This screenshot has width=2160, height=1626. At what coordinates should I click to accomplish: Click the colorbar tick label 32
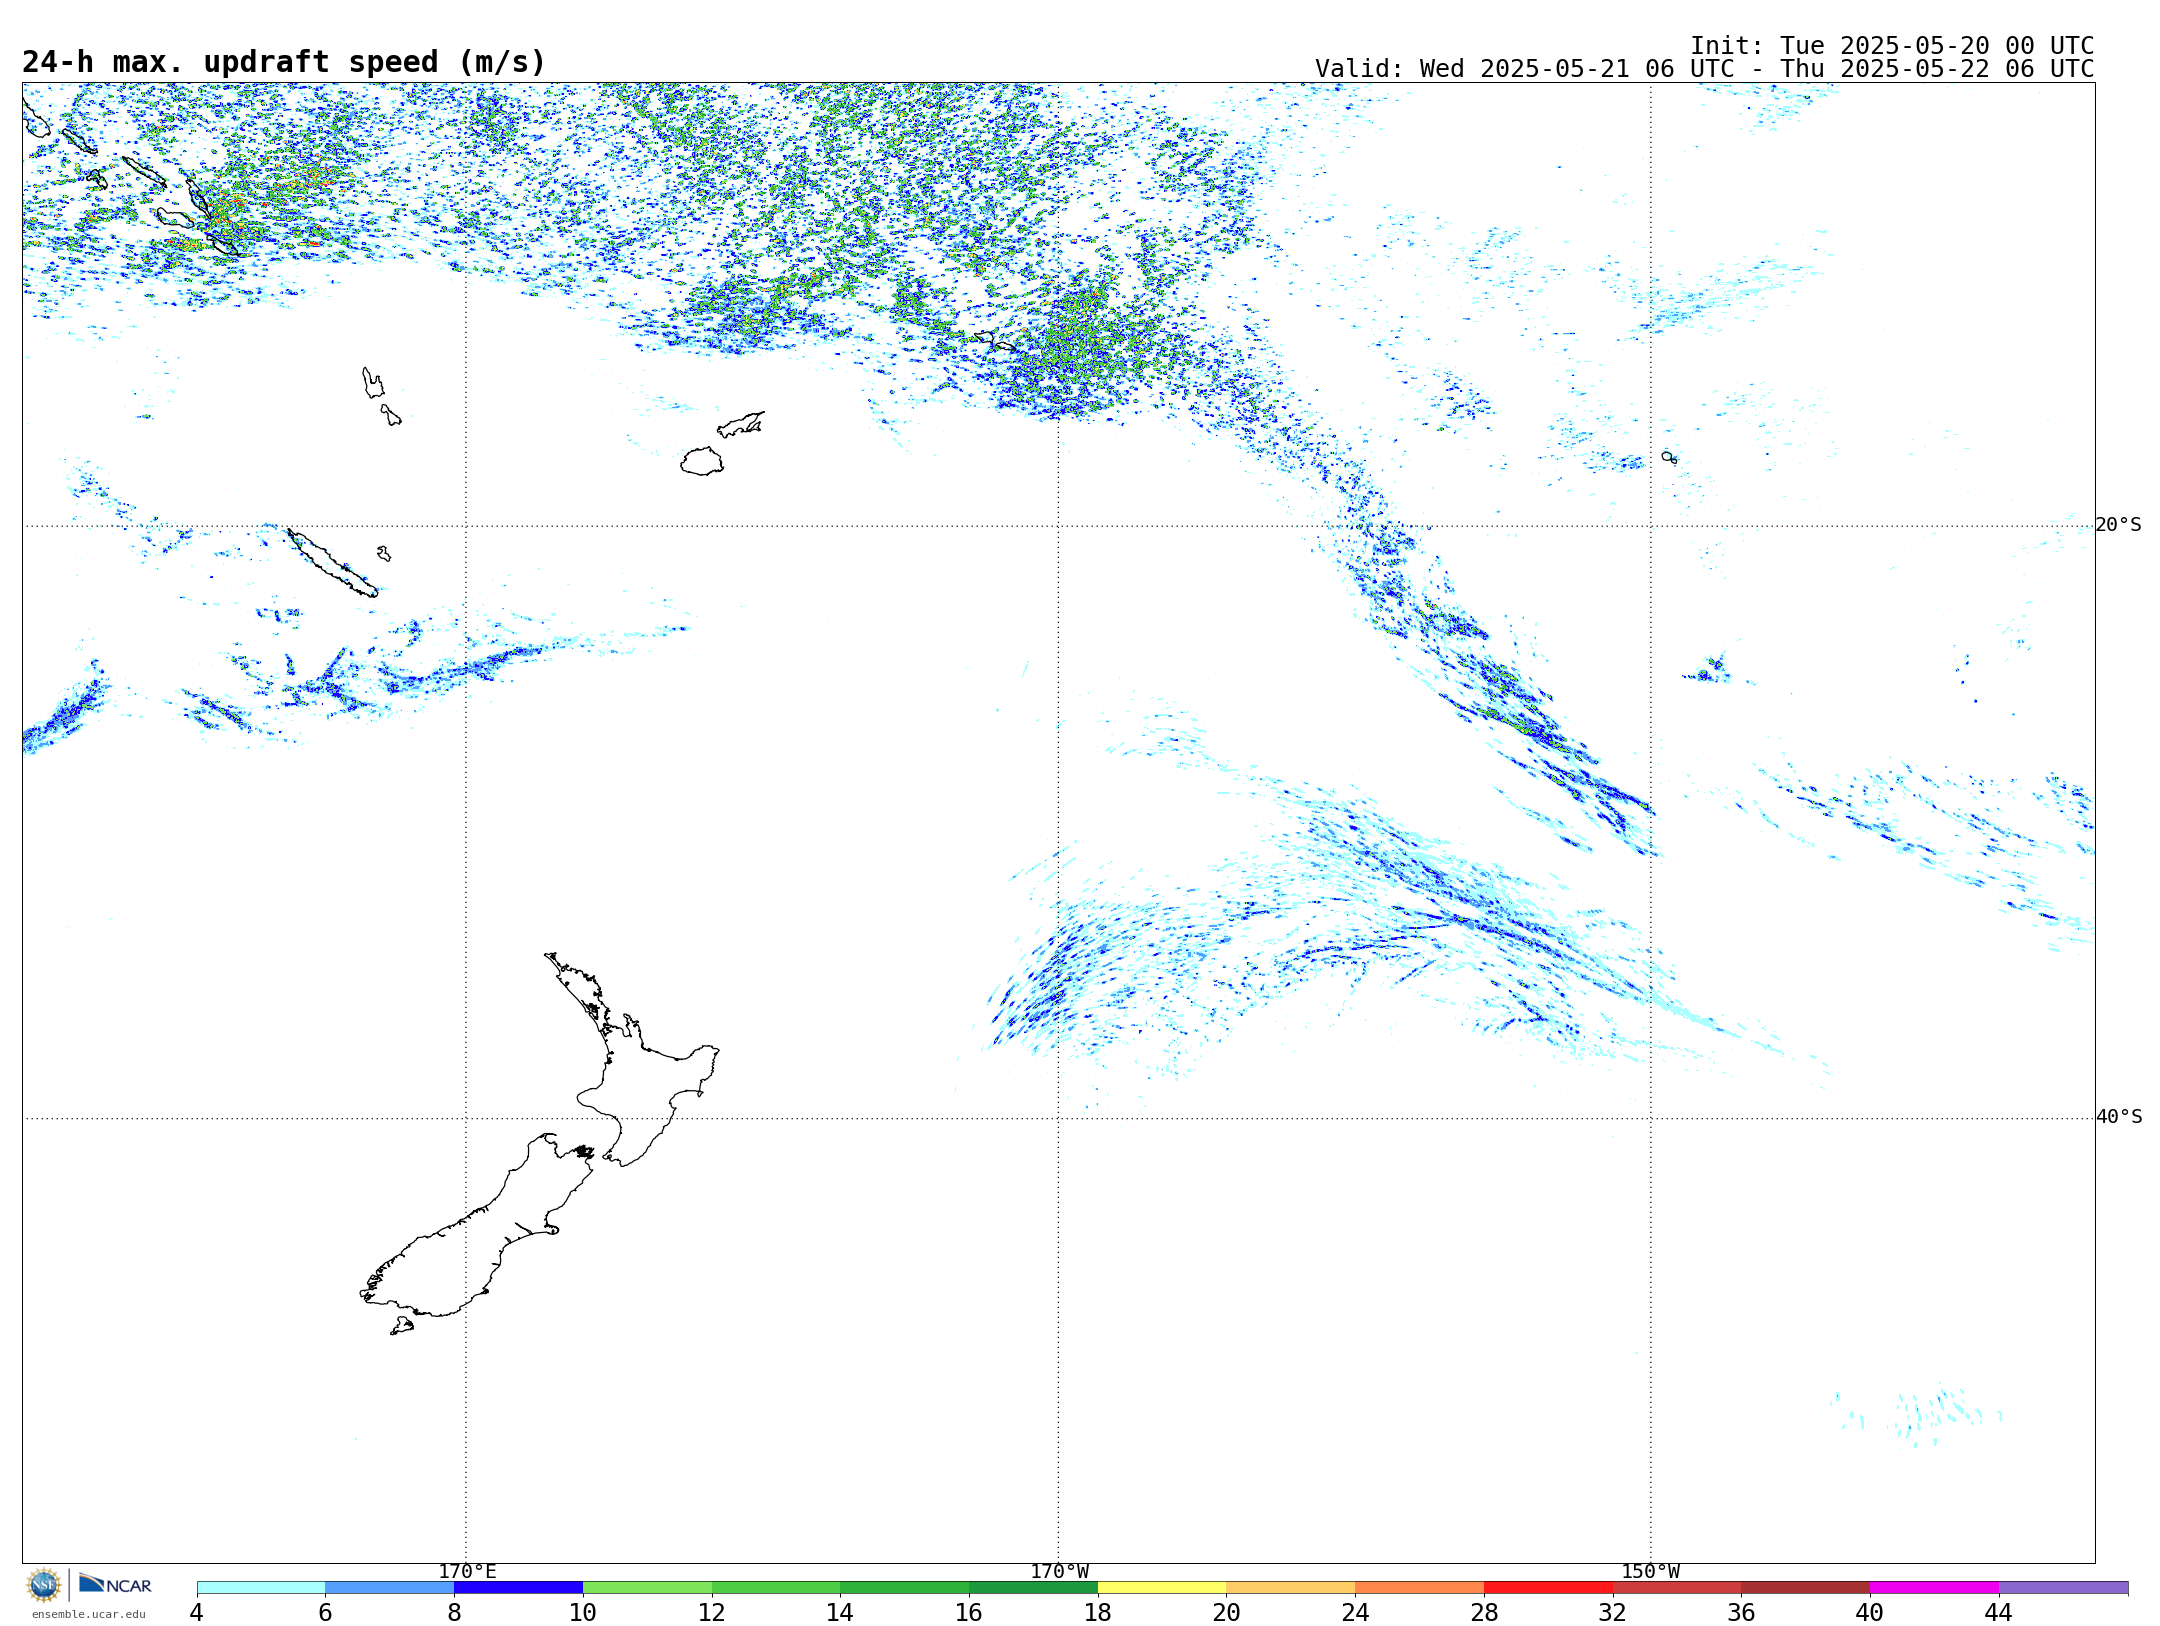(1613, 1612)
